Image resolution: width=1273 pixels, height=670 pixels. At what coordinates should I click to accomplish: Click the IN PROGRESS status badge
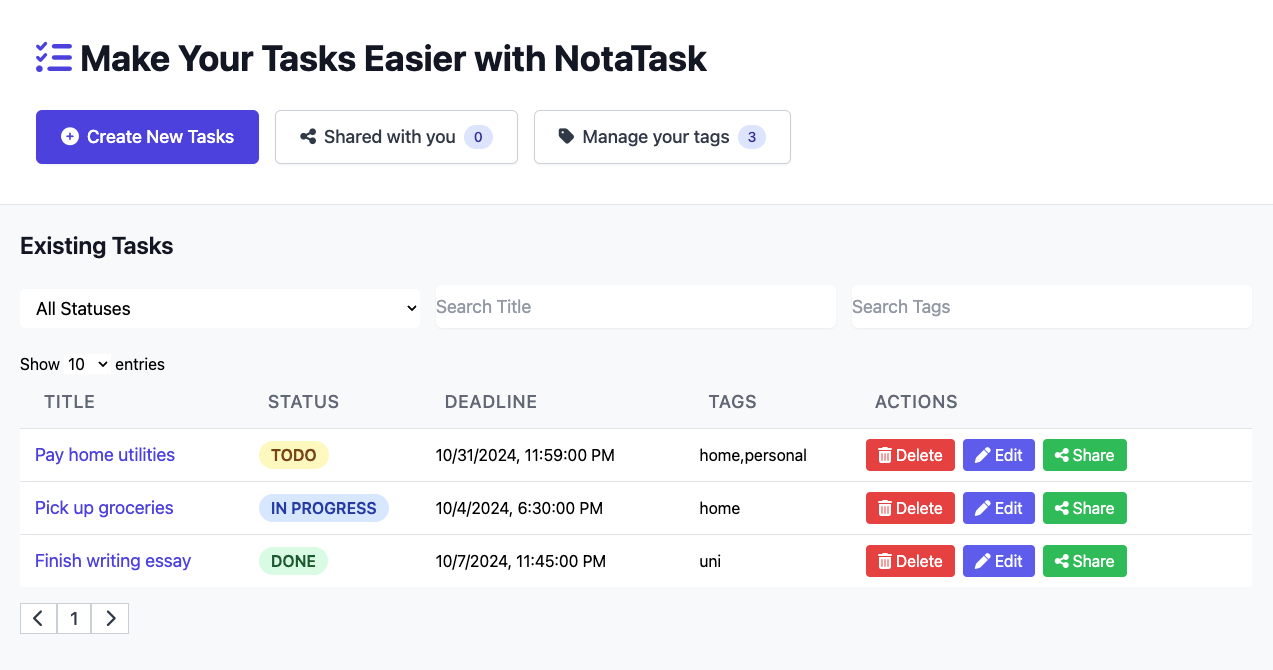(x=324, y=508)
